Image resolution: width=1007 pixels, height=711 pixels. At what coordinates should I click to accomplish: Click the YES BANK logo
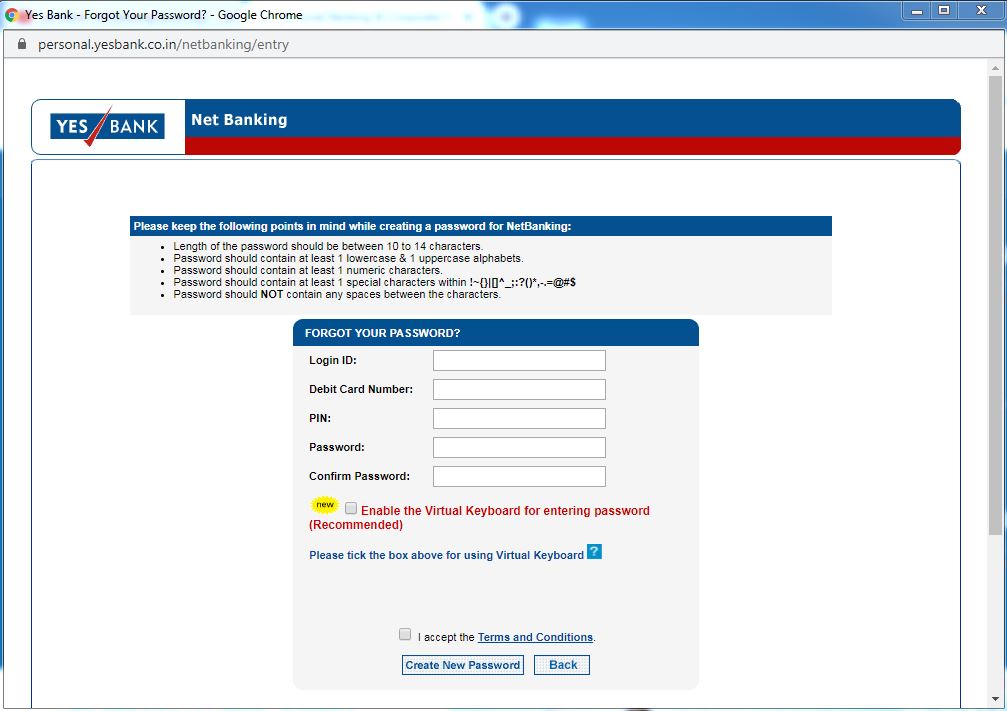(x=106, y=126)
